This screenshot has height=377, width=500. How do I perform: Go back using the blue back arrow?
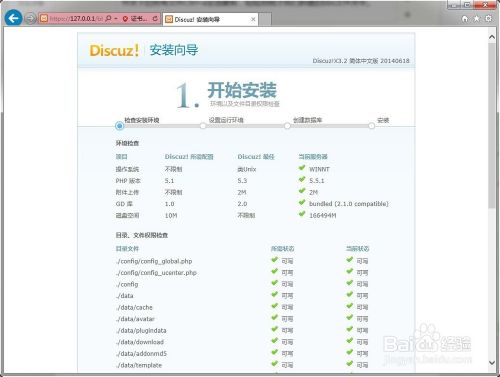(x=14, y=18)
